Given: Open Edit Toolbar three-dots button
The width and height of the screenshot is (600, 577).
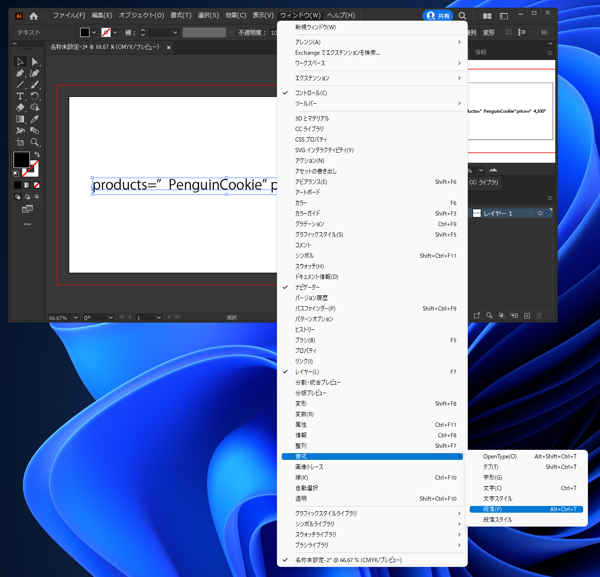Looking at the screenshot, I should (x=27, y=224).
